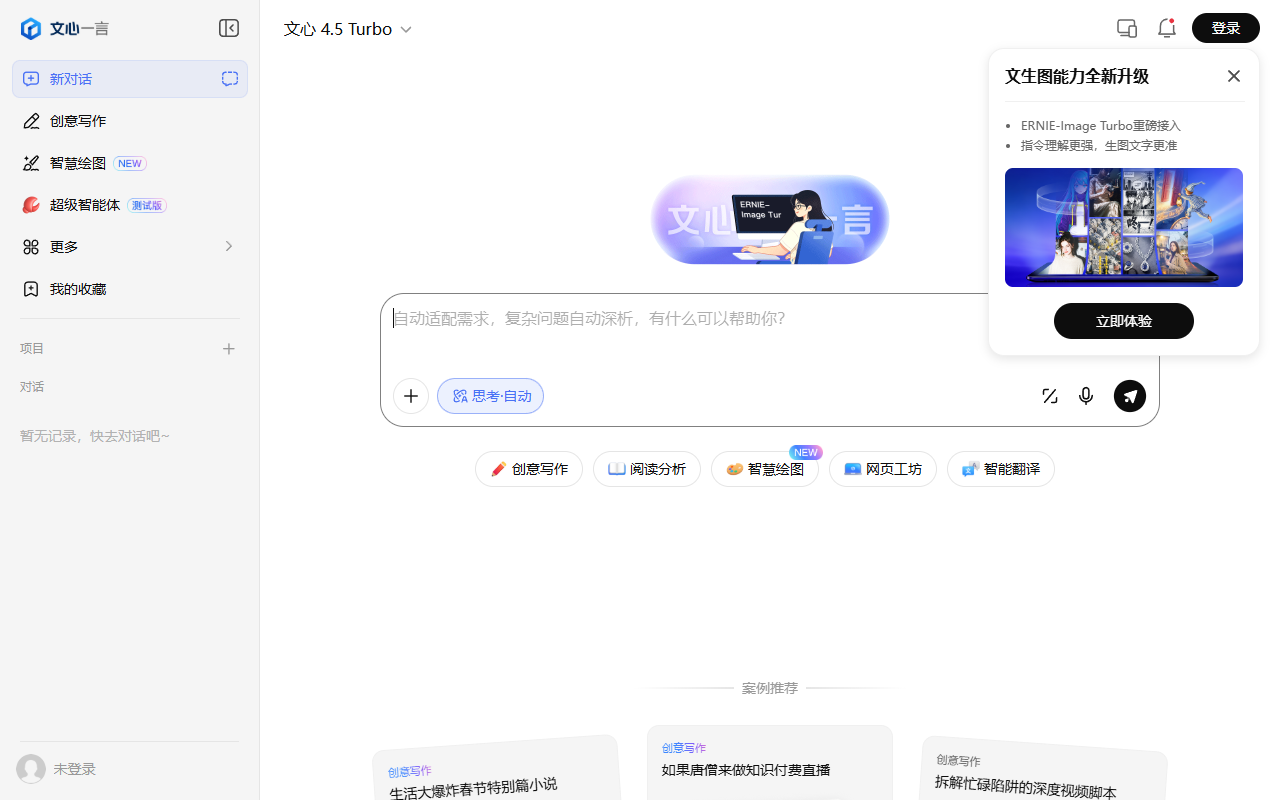The height and width of the screenshot is (800, 1280).
Task: Open 我的收藏 favorites
Action: coord(78,288)
